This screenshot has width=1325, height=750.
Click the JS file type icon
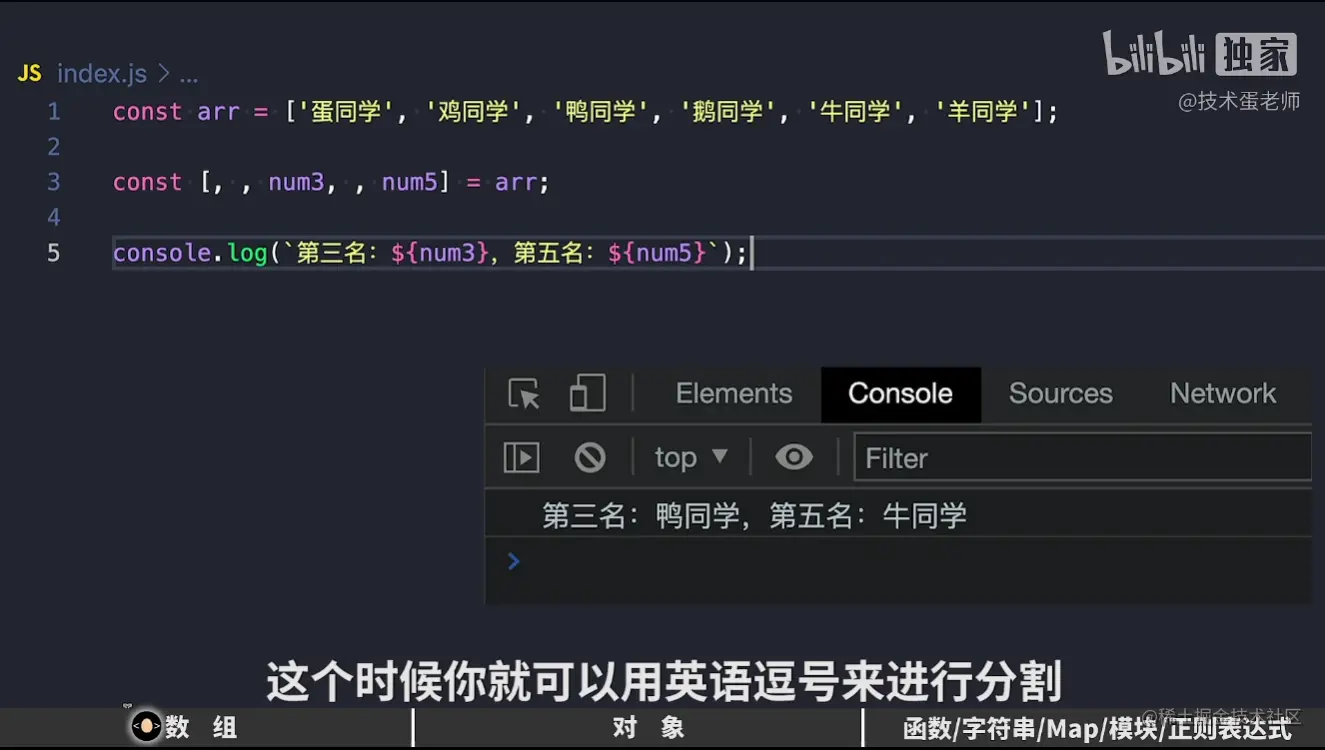pos(28,72)
